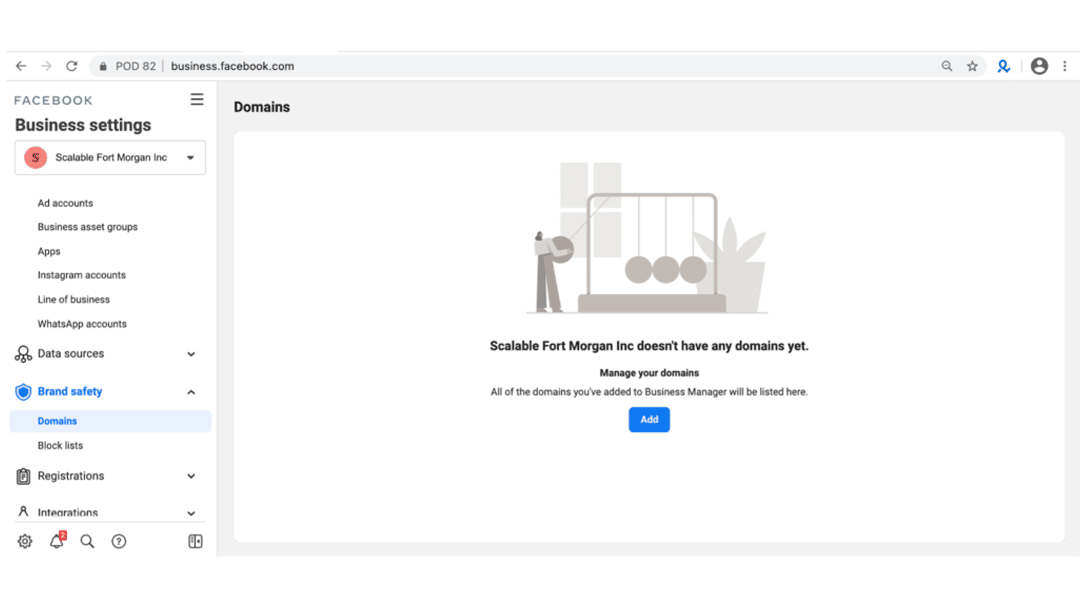
Task: Open Instagram accounts section
Action: click(x=81, y=275)
